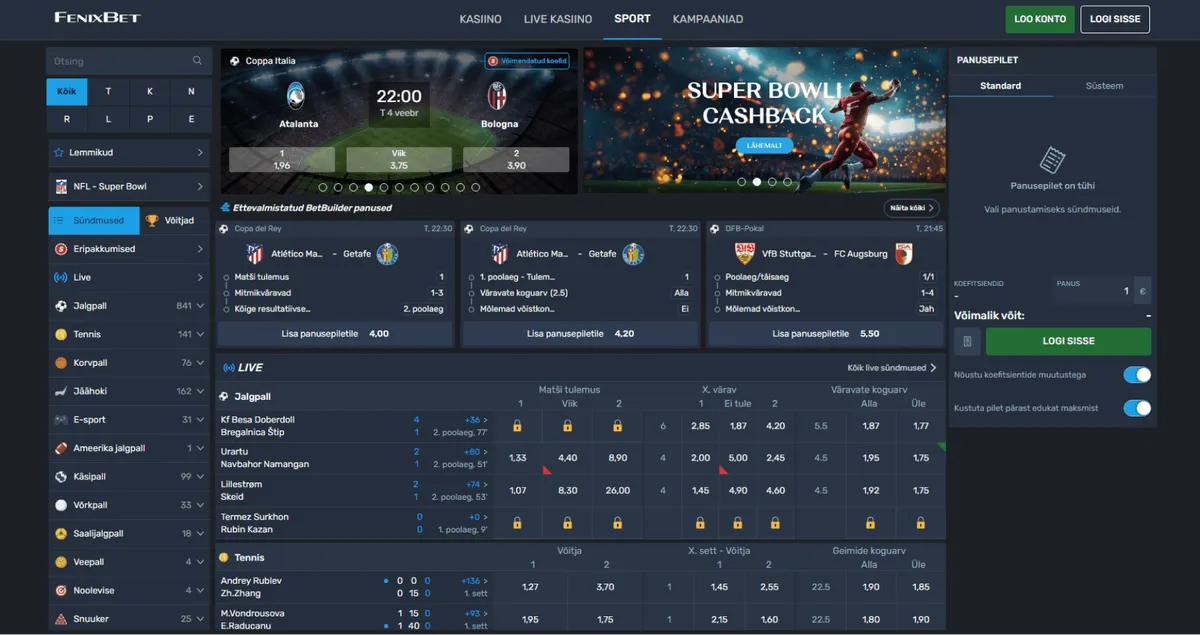This screenshot has height=635, width=1200.
Task: Click the NFL logo icon beside Super Bowl
Action: click(x=61, y=186)
